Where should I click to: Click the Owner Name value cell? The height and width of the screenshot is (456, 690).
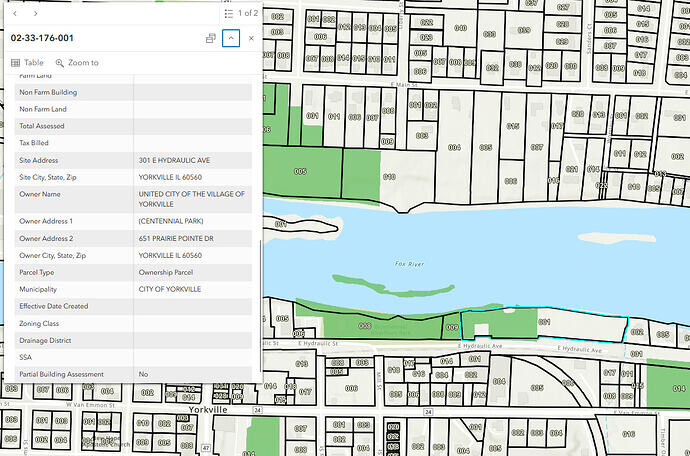tap(193, 199)
